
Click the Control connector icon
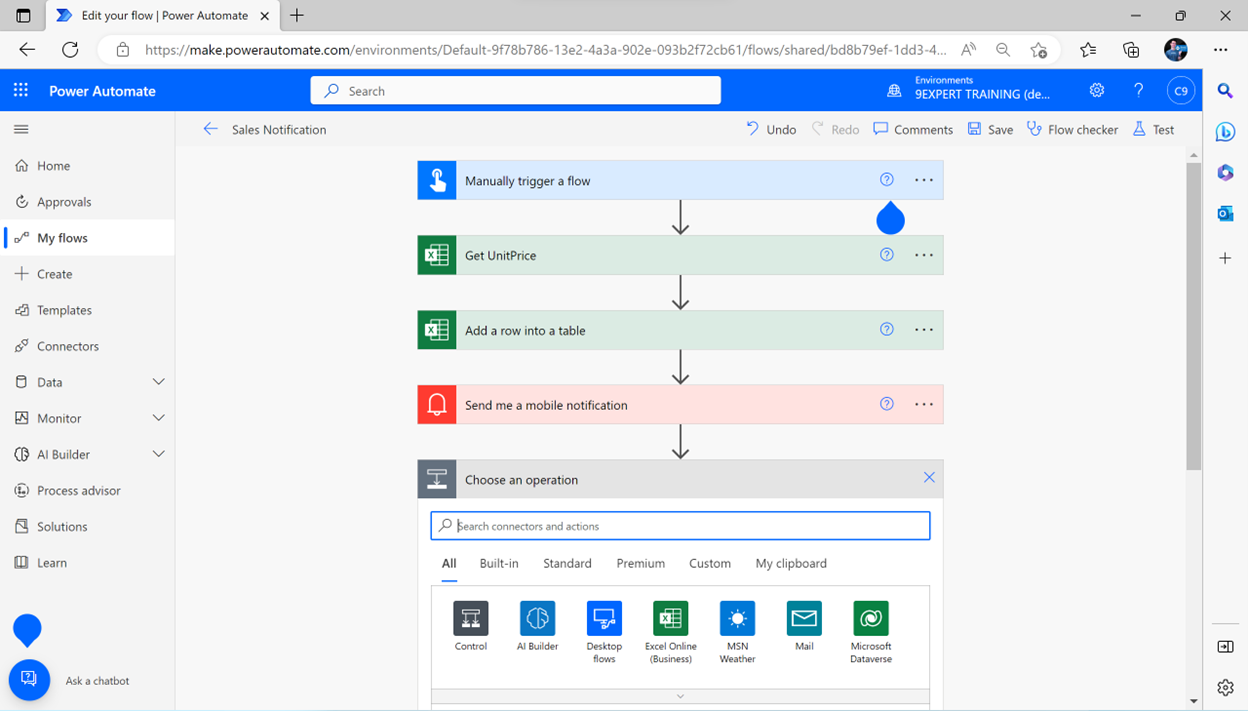[470, 617]
